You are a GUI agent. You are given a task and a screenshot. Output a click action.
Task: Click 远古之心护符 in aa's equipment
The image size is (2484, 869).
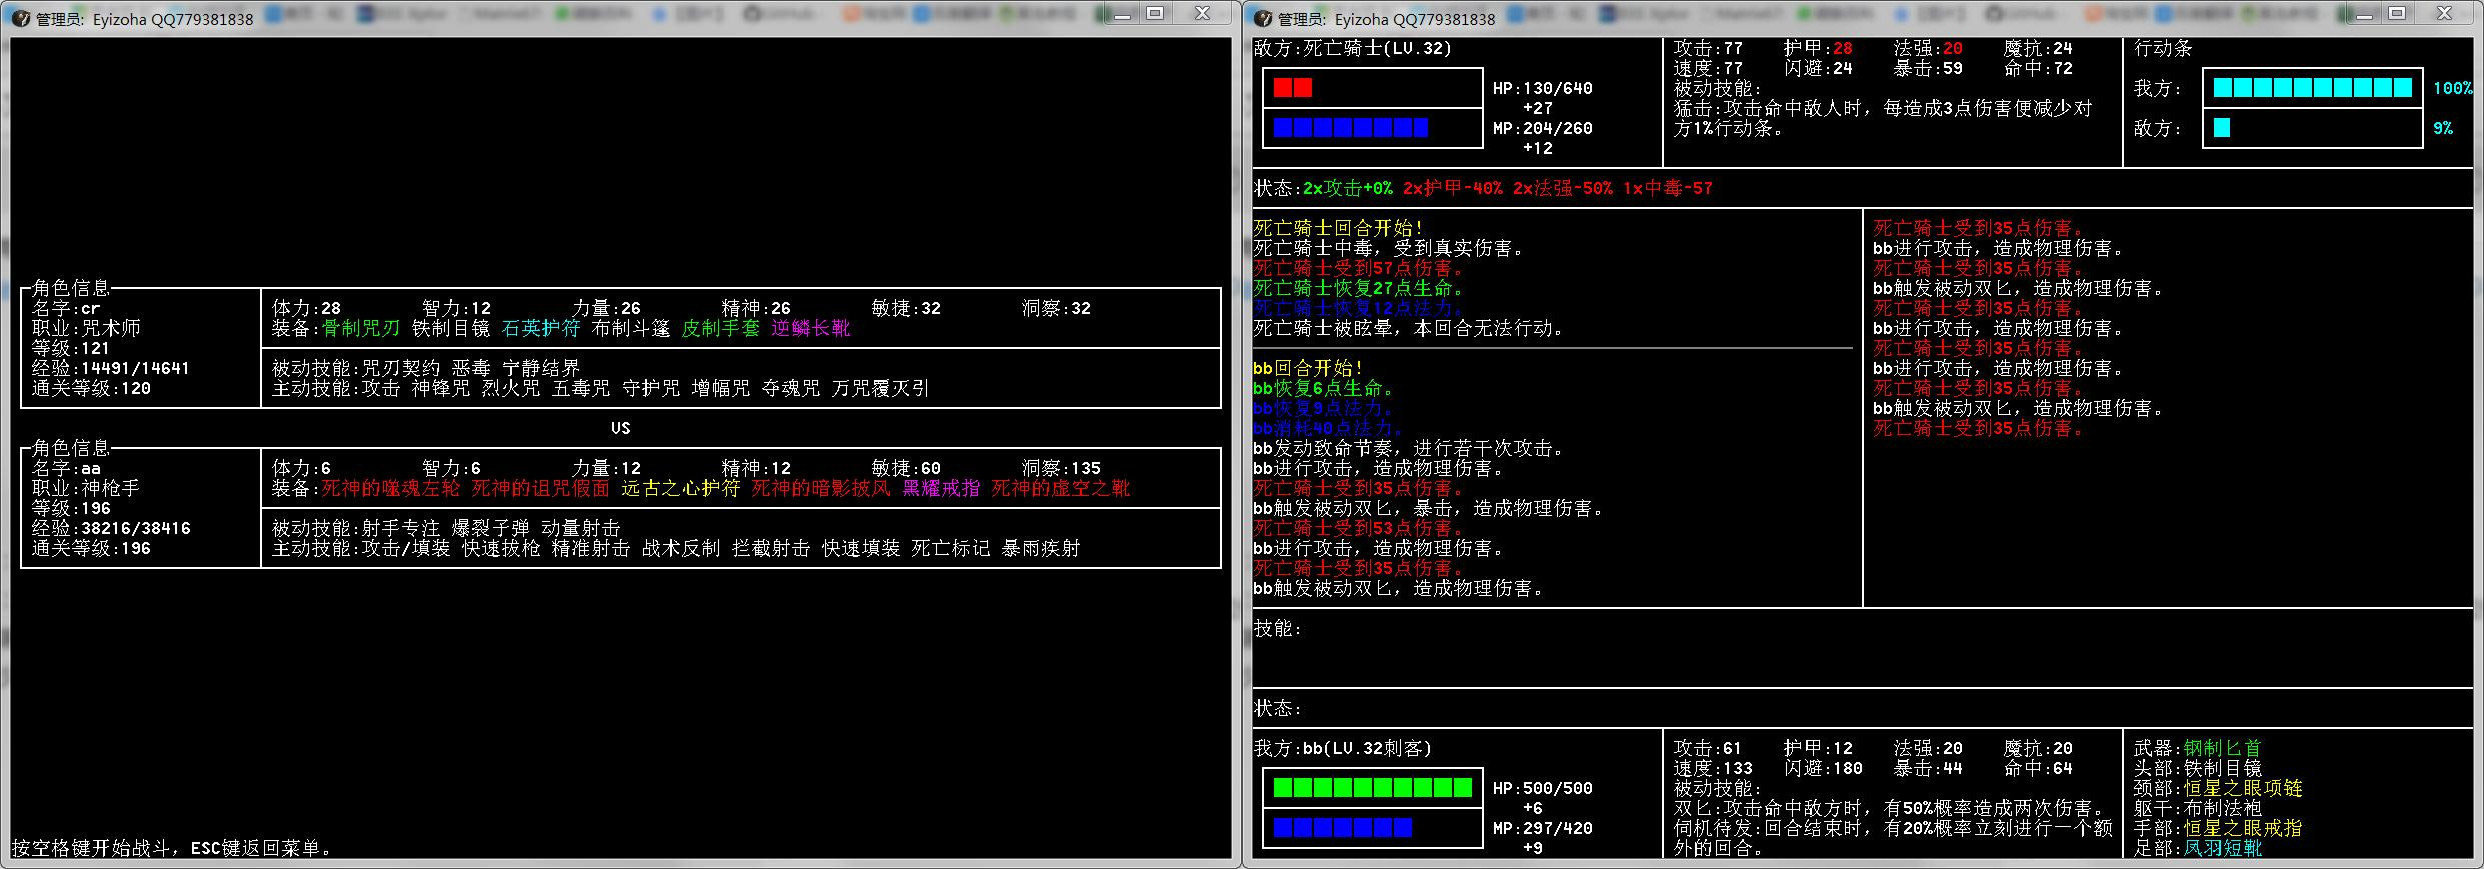(681, 488)
